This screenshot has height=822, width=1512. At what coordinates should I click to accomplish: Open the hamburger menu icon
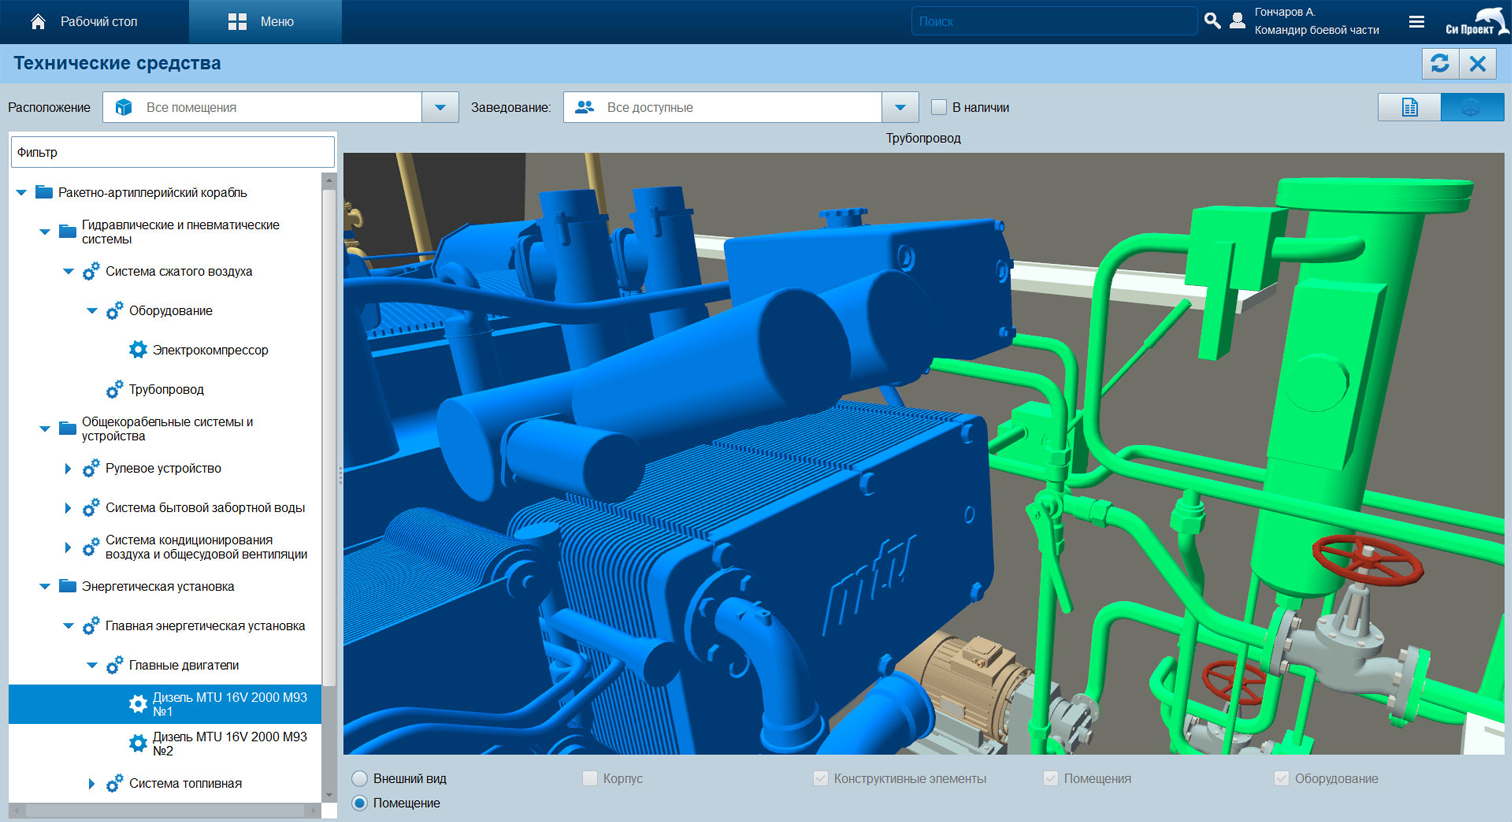pos(1416,21)
